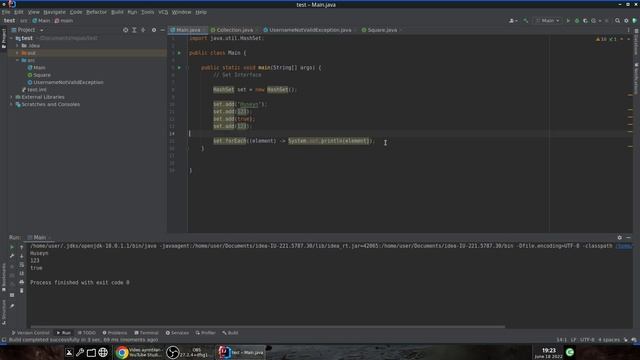
Task: Switch to UsernameNotValidException.java tab
Action: coord(309,30)
